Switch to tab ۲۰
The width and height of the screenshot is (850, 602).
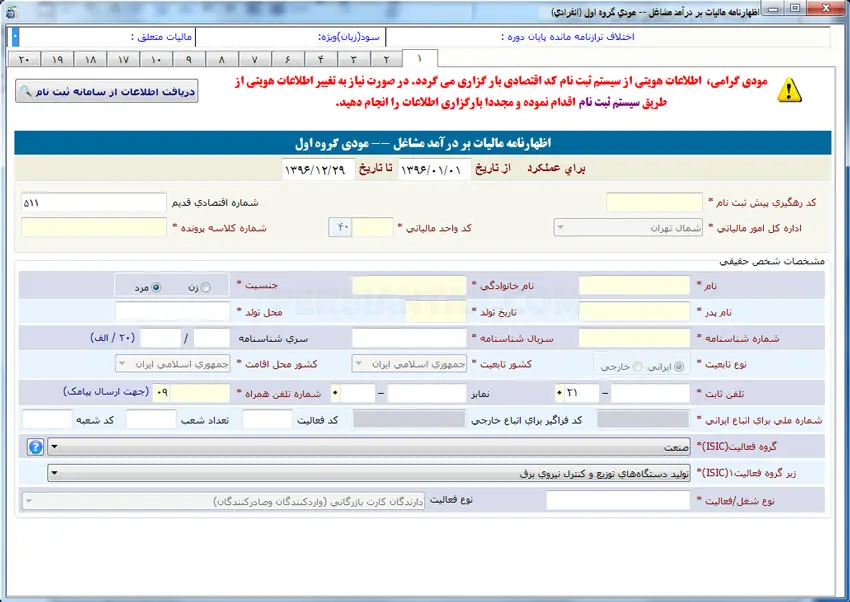24,59
